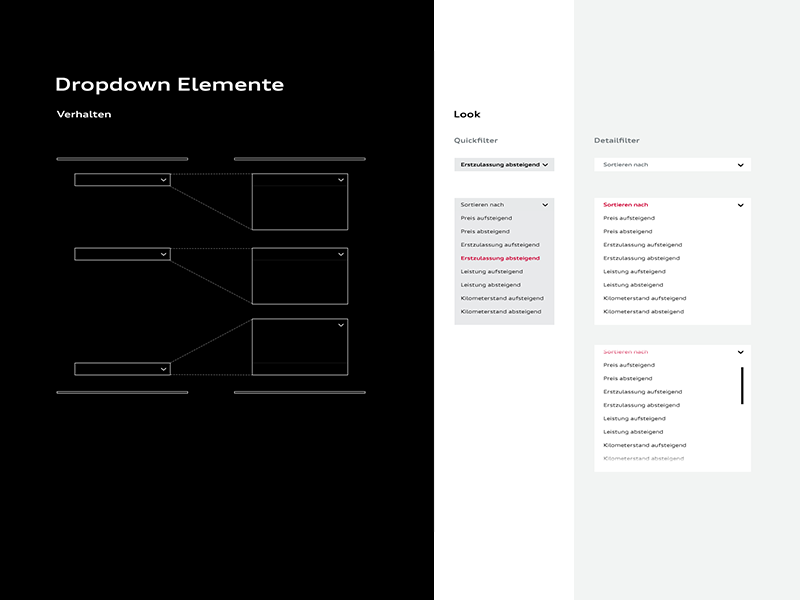
Task: Select 'Preis absteigend' in the Quickfilter list
Action: 485,232
